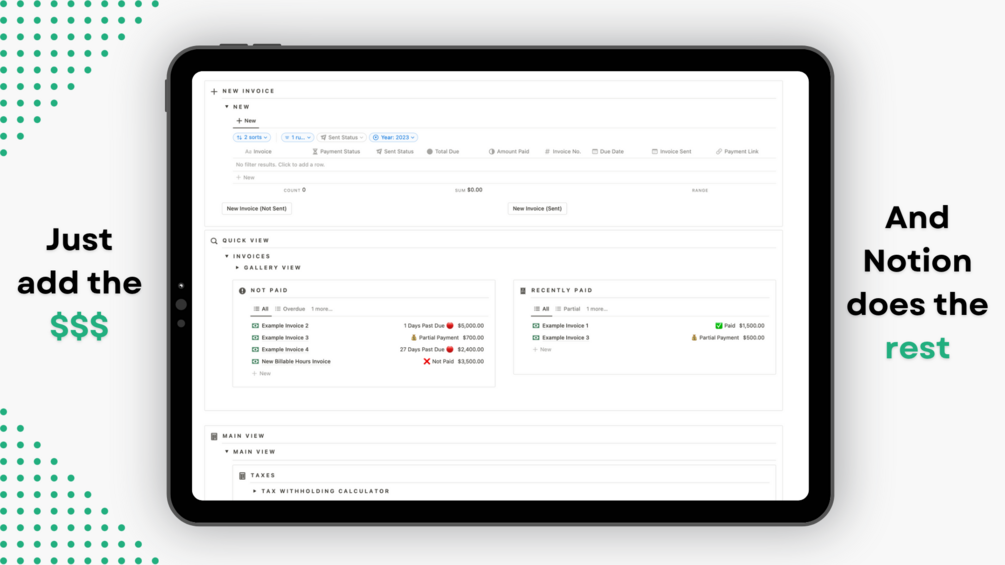Click the SUM $0.00 calculation cell
Image resolution: width=1005 pixels, height=565 pixels.
coord(469,190)
